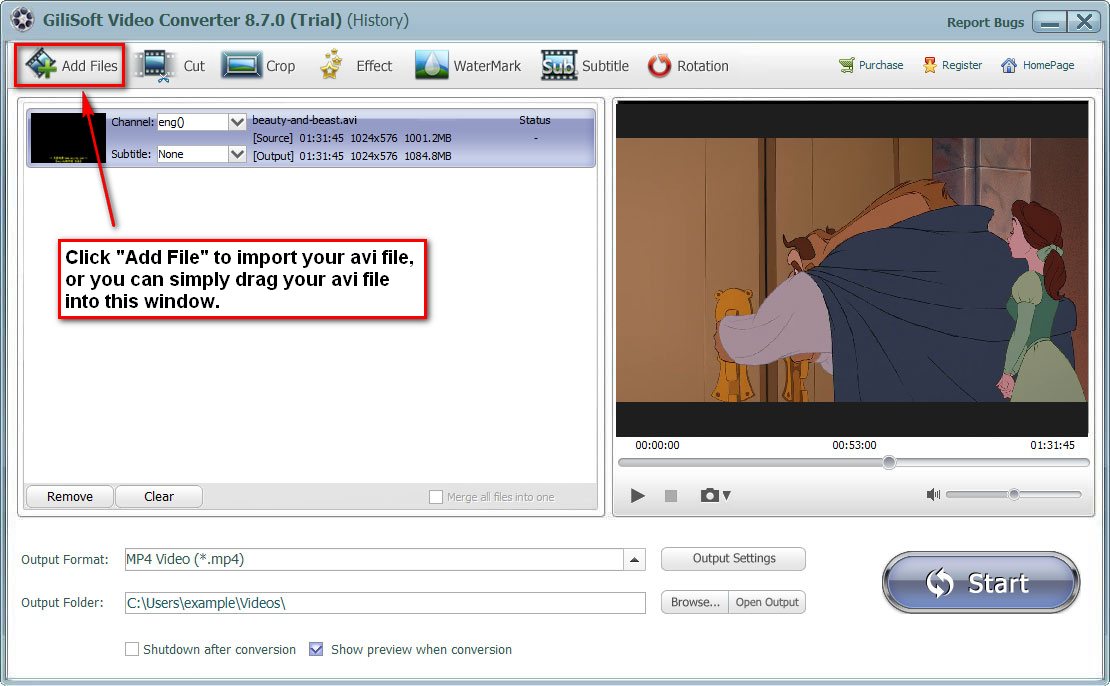Uncheck Show preview when conversion
Screen dimensions: 1110x686
(x=316, y=649)
